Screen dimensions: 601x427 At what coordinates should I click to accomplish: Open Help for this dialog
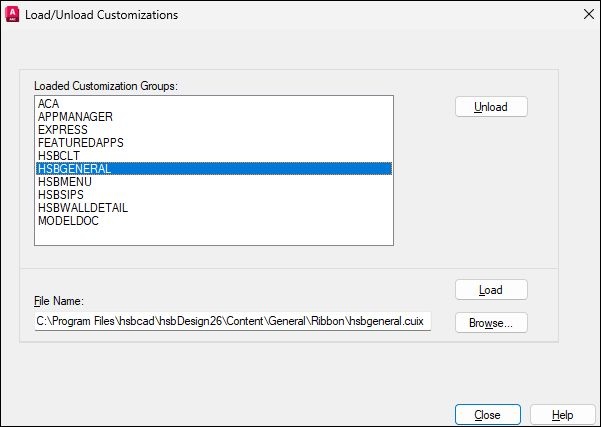(562, 415)
